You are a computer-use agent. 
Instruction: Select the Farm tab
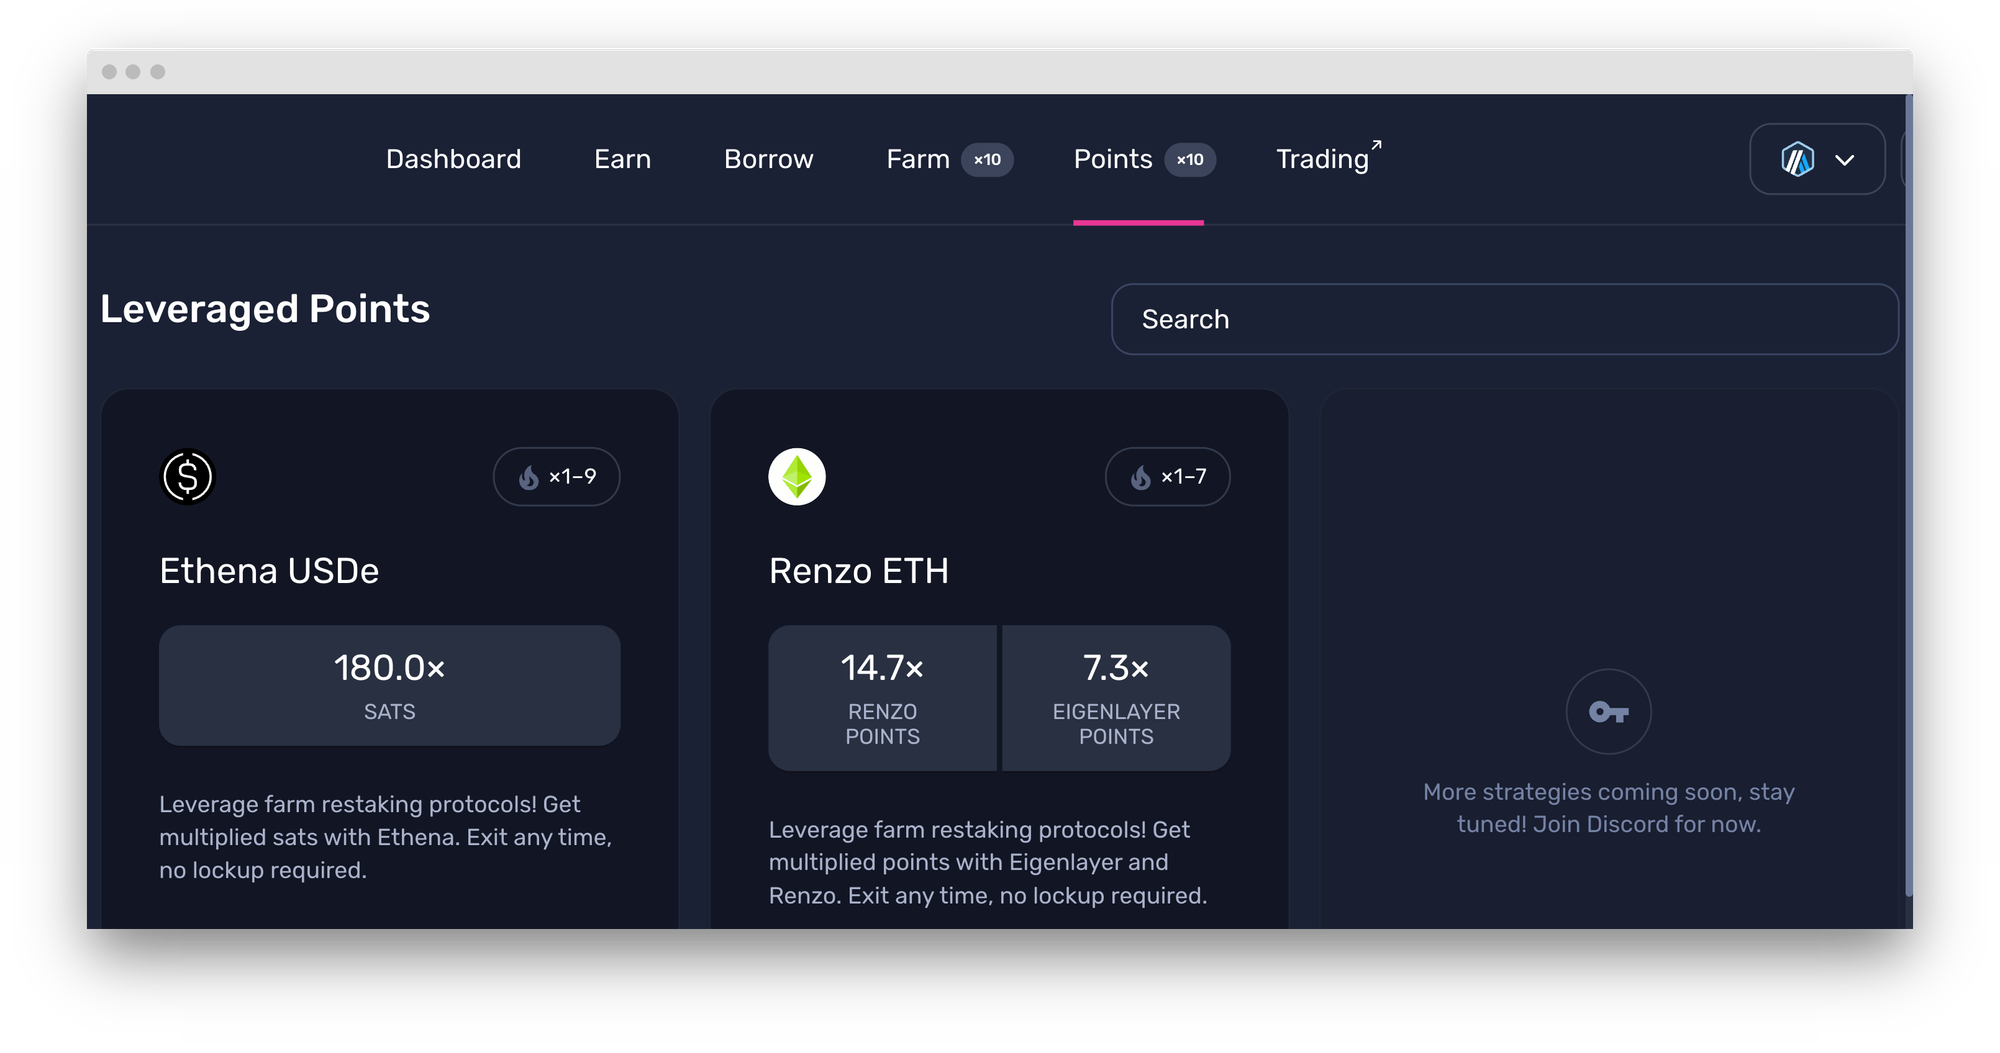917,160
